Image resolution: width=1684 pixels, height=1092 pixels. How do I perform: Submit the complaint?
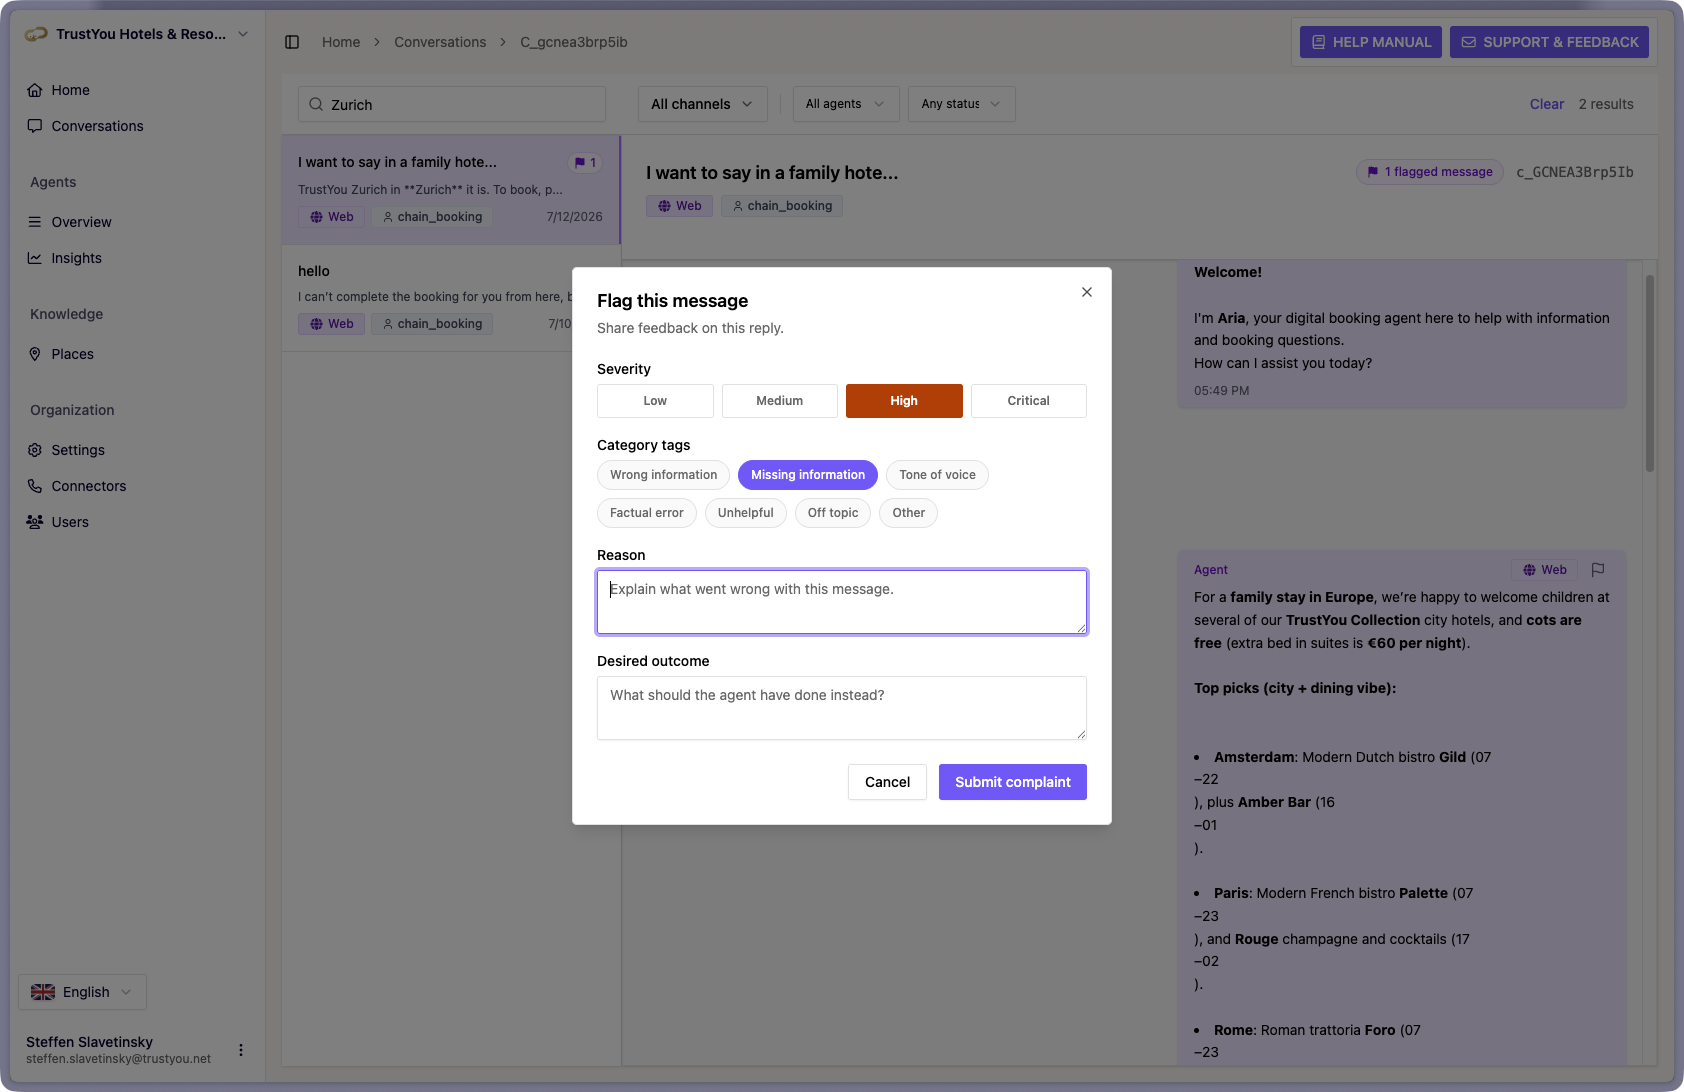pyautogui.click(x=1013, y=782)
